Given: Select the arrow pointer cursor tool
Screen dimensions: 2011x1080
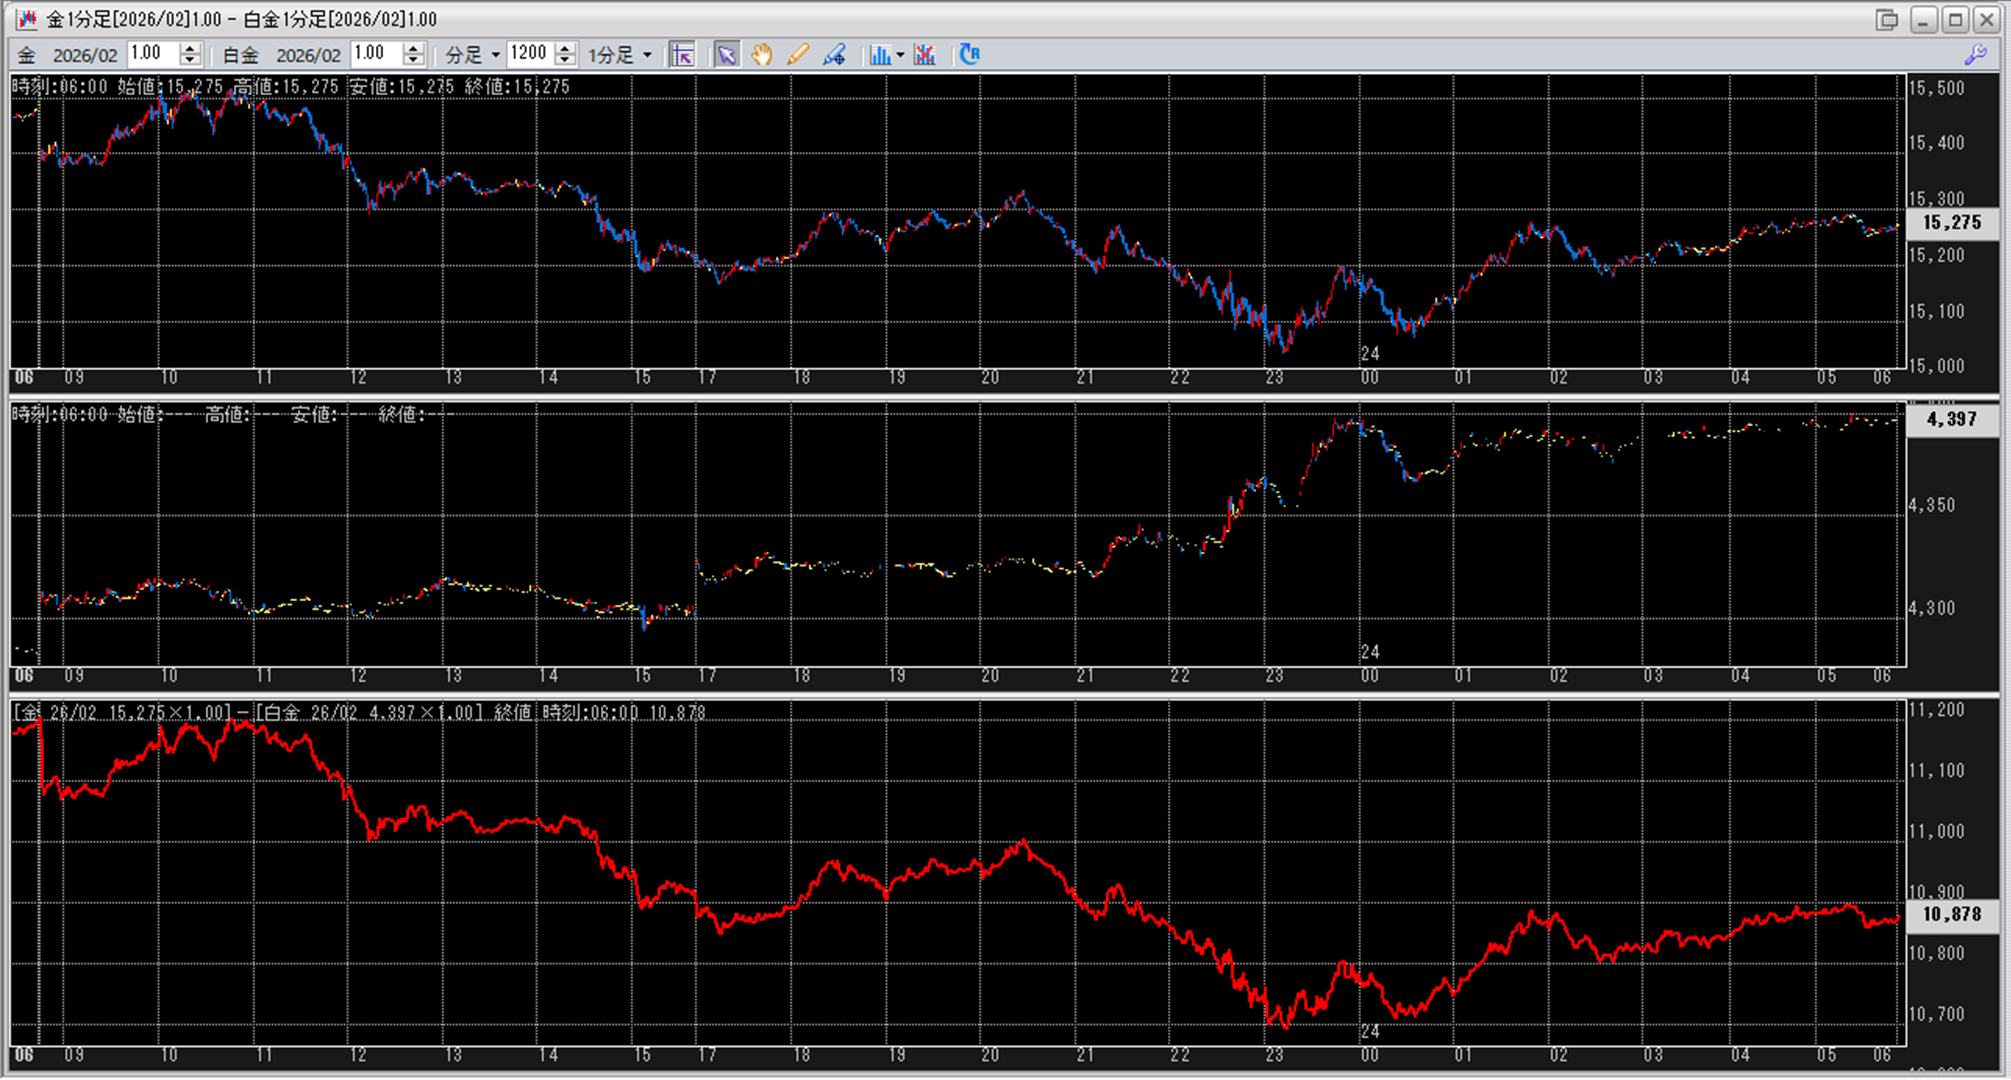Looking at the screenshot, I should (726, 55).
